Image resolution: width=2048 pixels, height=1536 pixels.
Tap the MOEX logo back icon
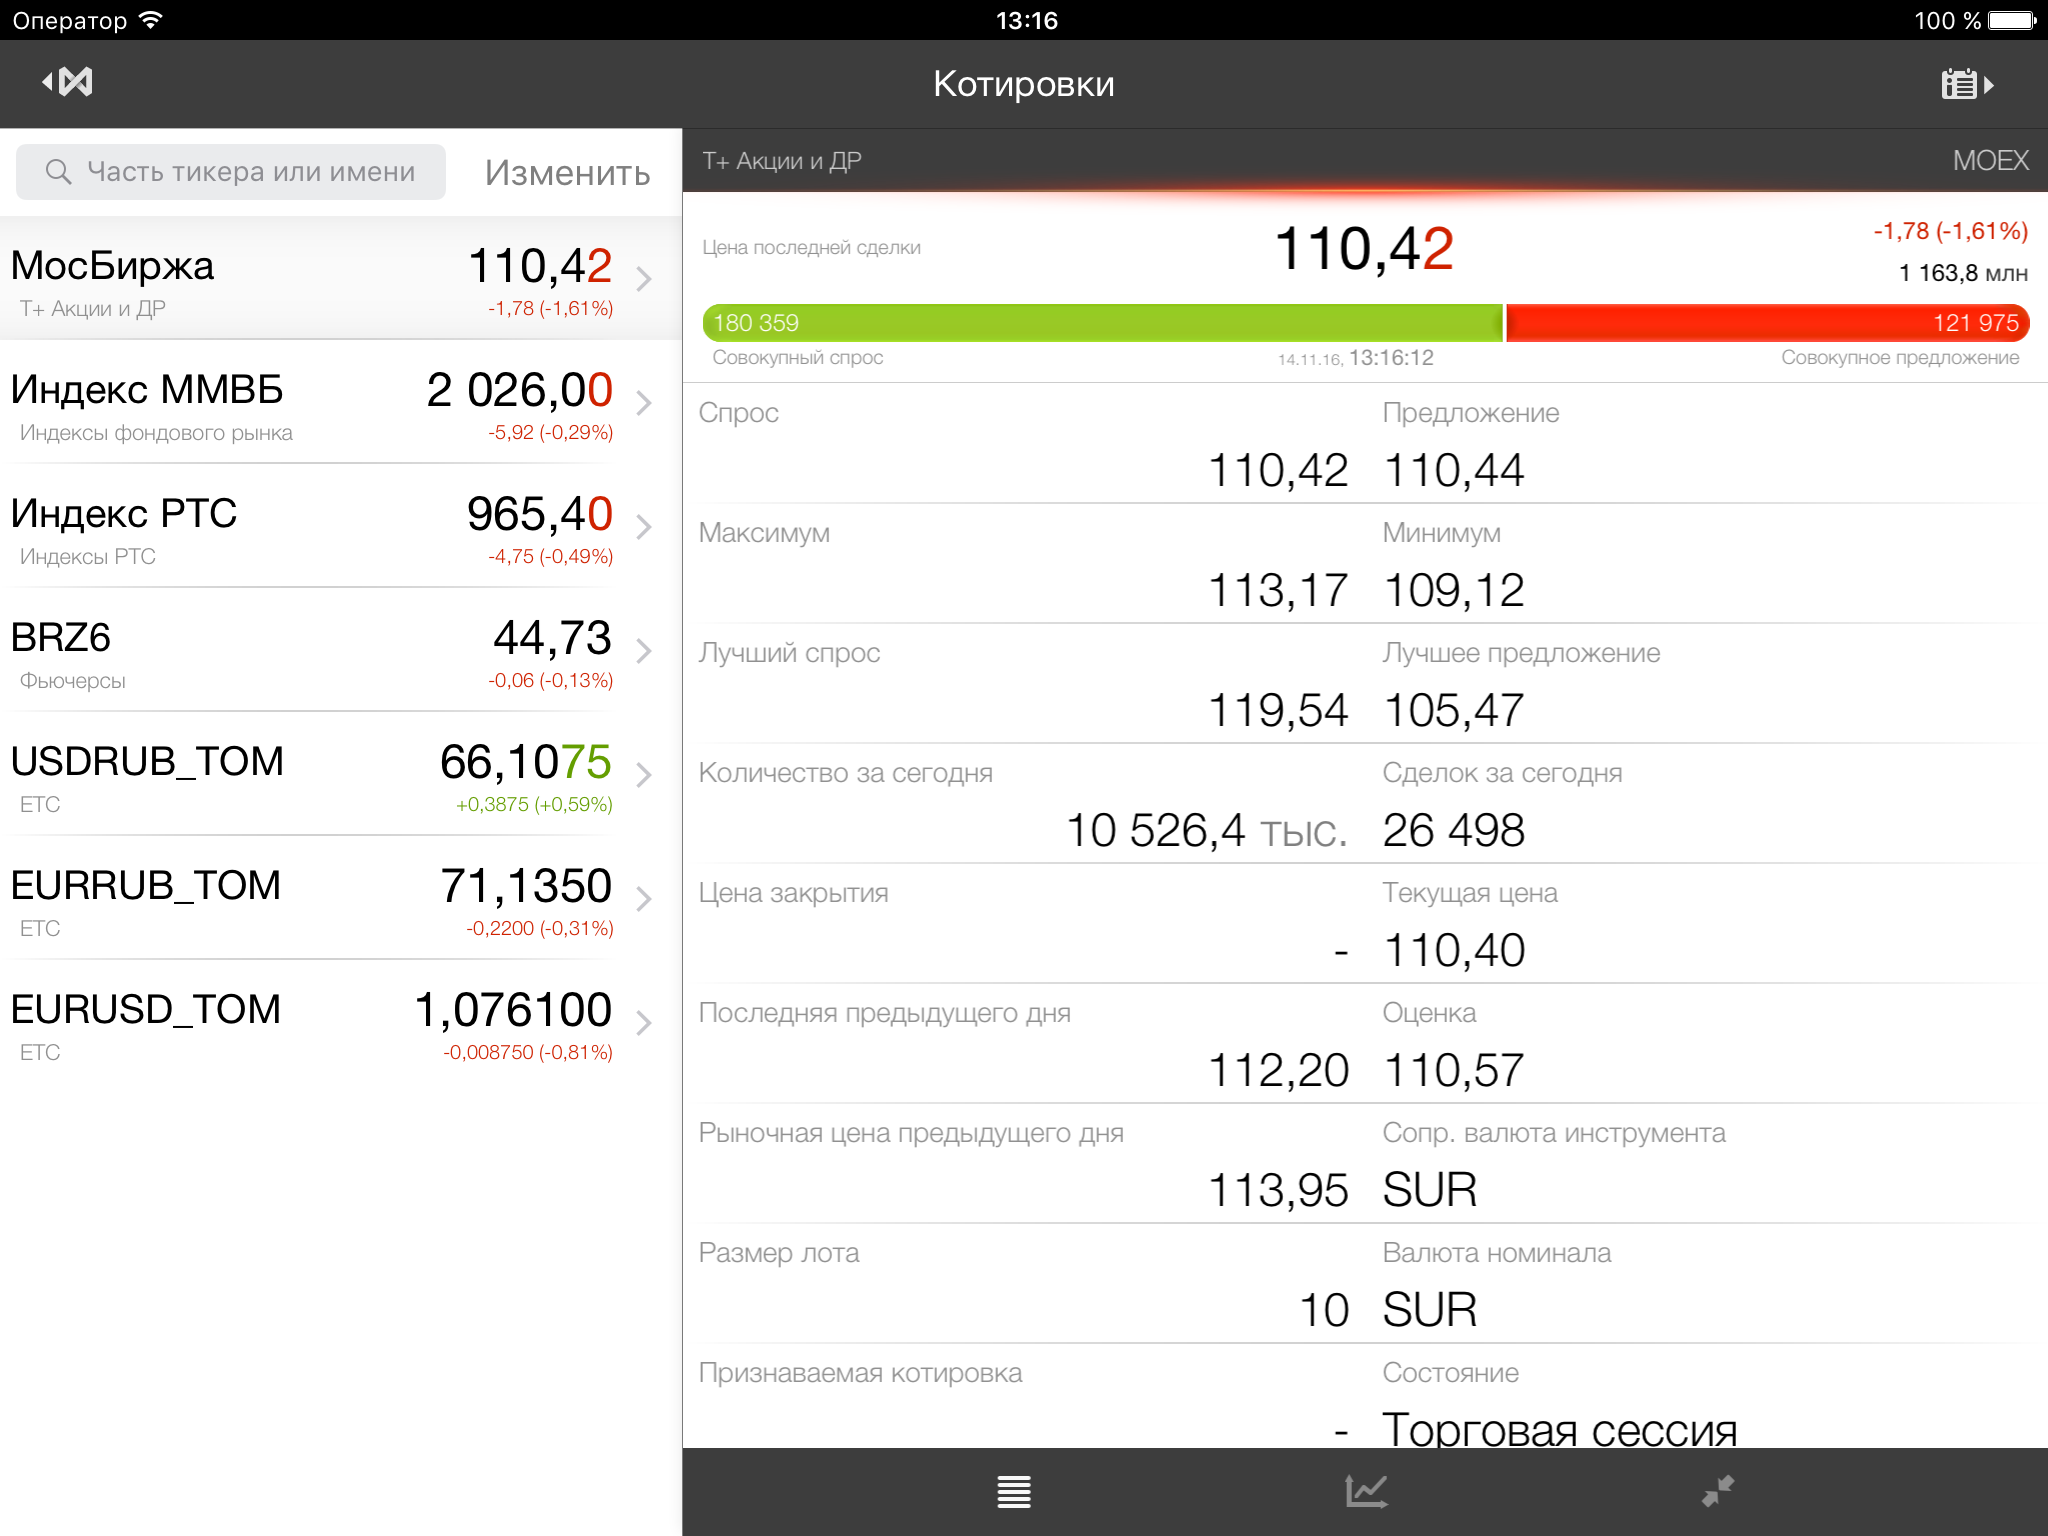(x=68, y=82)
